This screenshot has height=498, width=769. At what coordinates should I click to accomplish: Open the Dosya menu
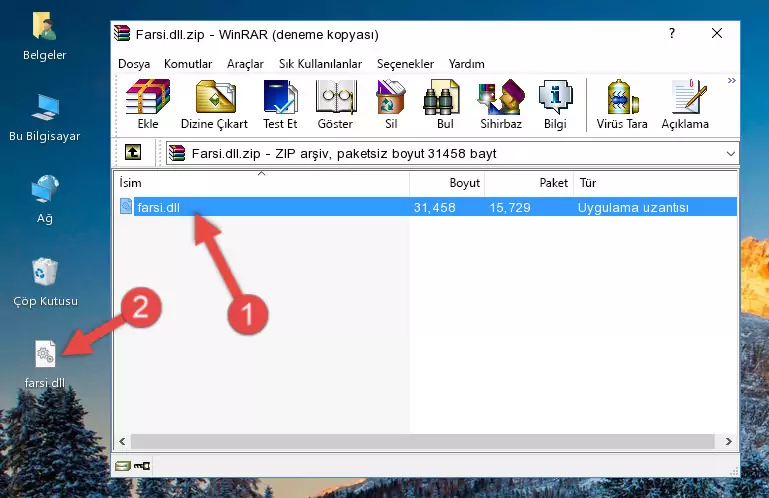[134, 64]
